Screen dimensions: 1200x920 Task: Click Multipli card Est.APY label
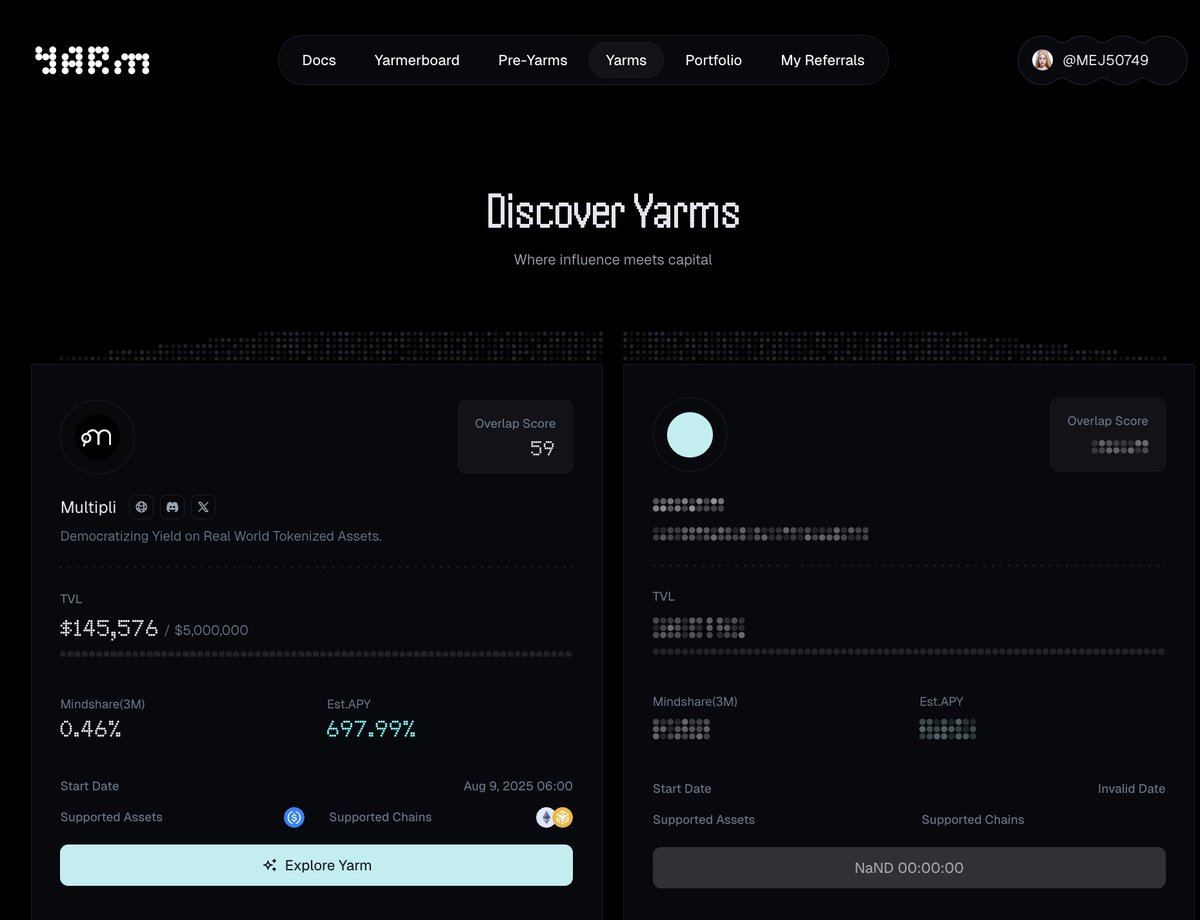pos(349,704)
